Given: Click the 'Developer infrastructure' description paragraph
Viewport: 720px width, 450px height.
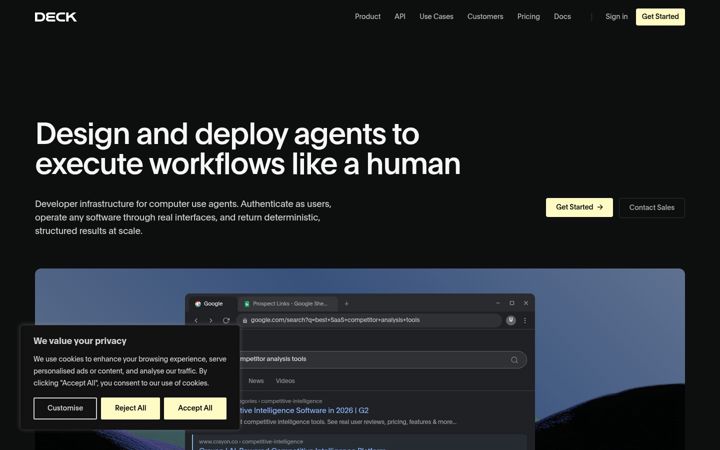Looking at the screenshot, I should (183, 217).
